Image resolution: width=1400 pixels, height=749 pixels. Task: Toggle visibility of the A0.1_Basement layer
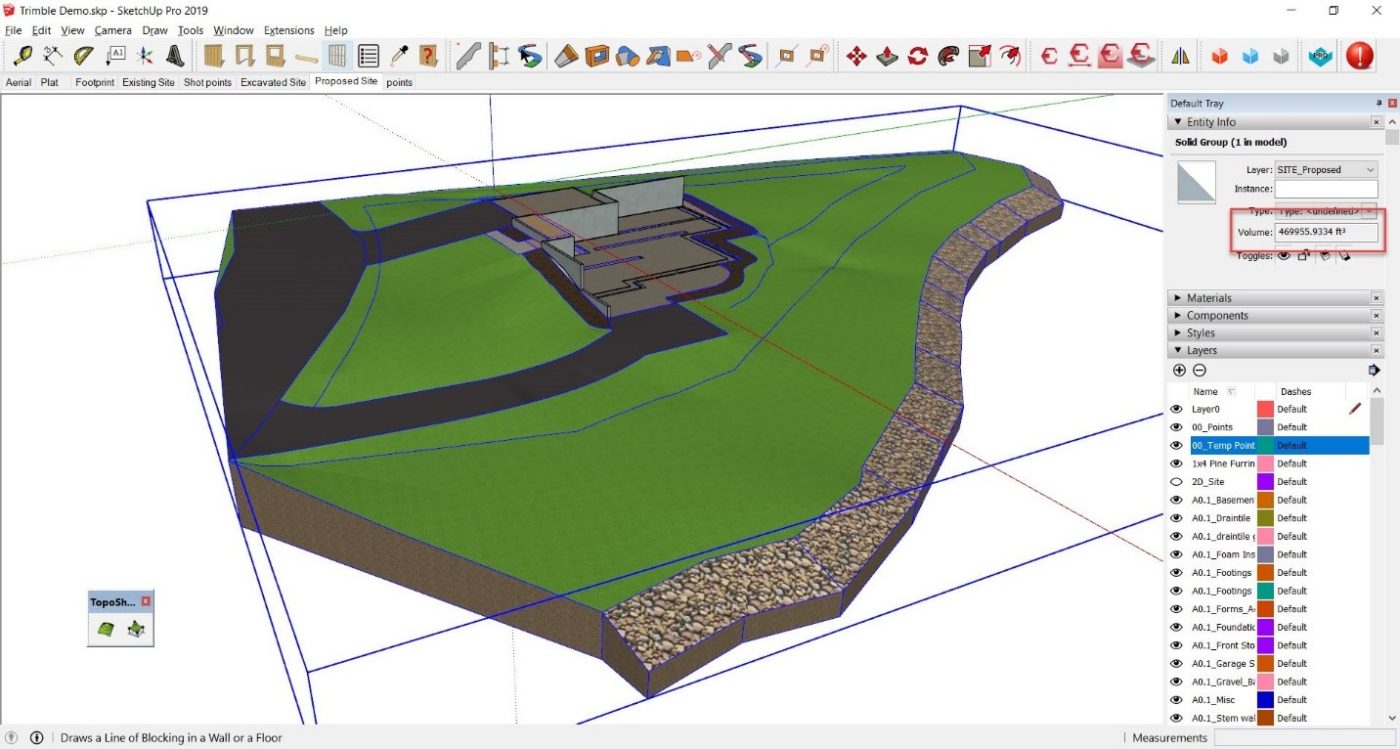point(1177,499)
